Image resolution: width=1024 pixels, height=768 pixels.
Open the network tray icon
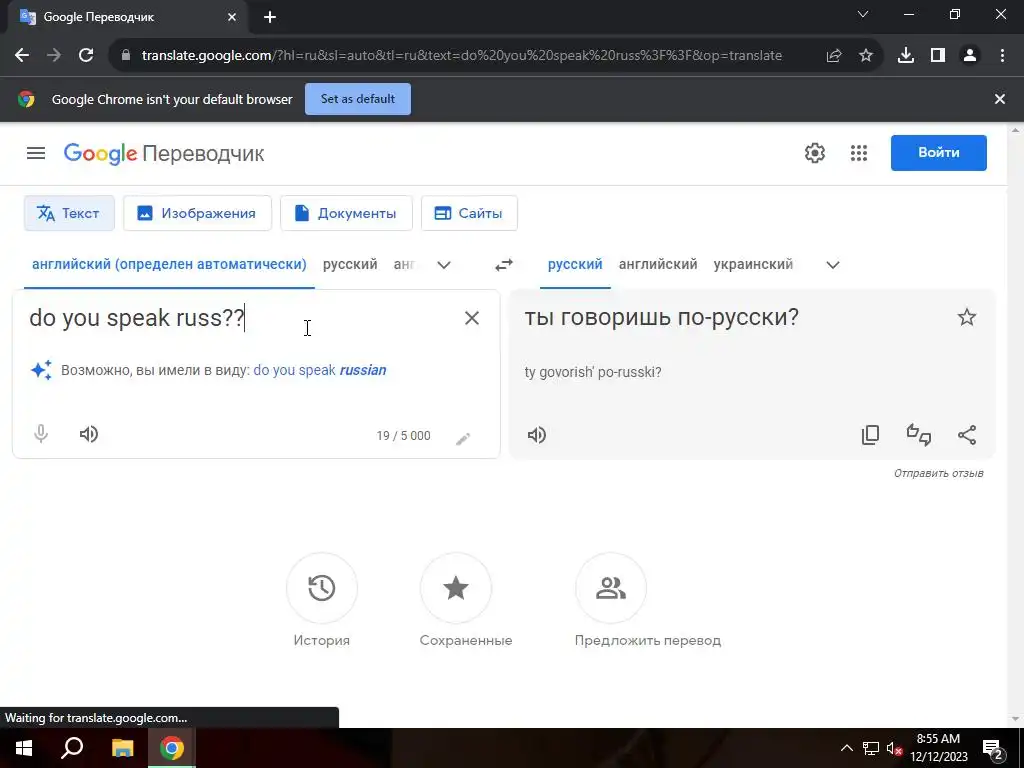(871, 748)
